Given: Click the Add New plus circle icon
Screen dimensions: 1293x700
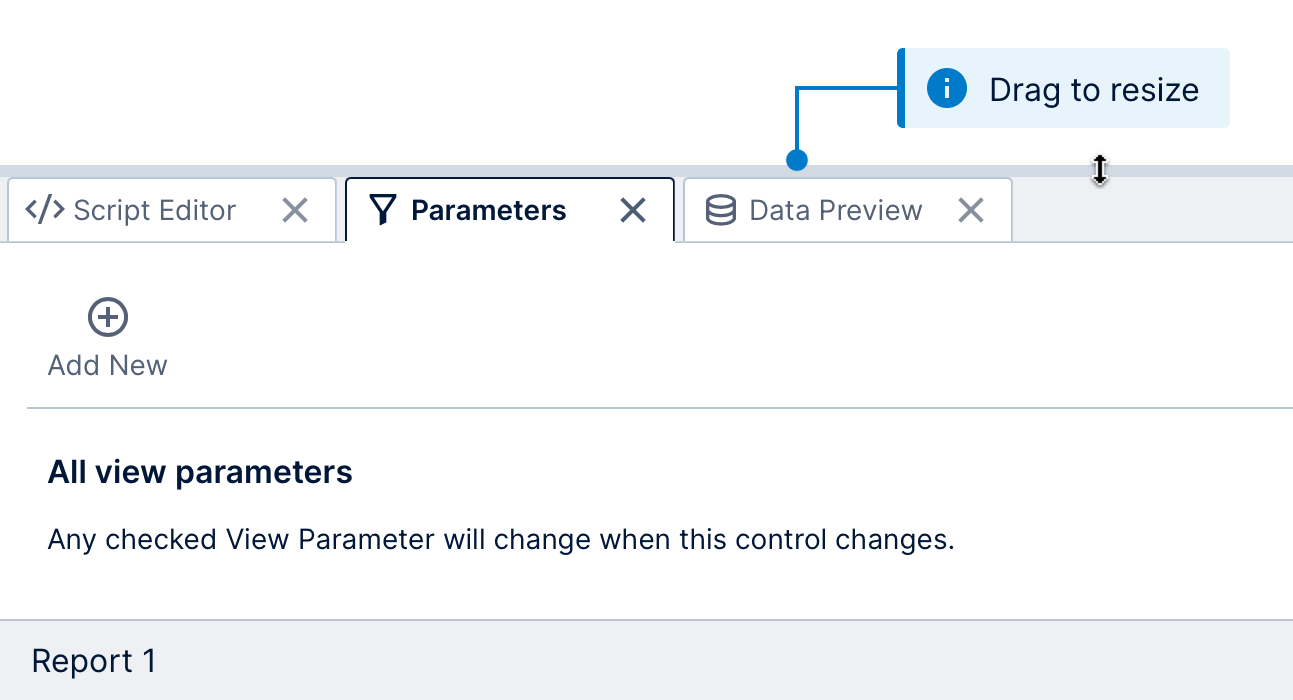Looking at the screenshot, I should click(x=108, y=318).
